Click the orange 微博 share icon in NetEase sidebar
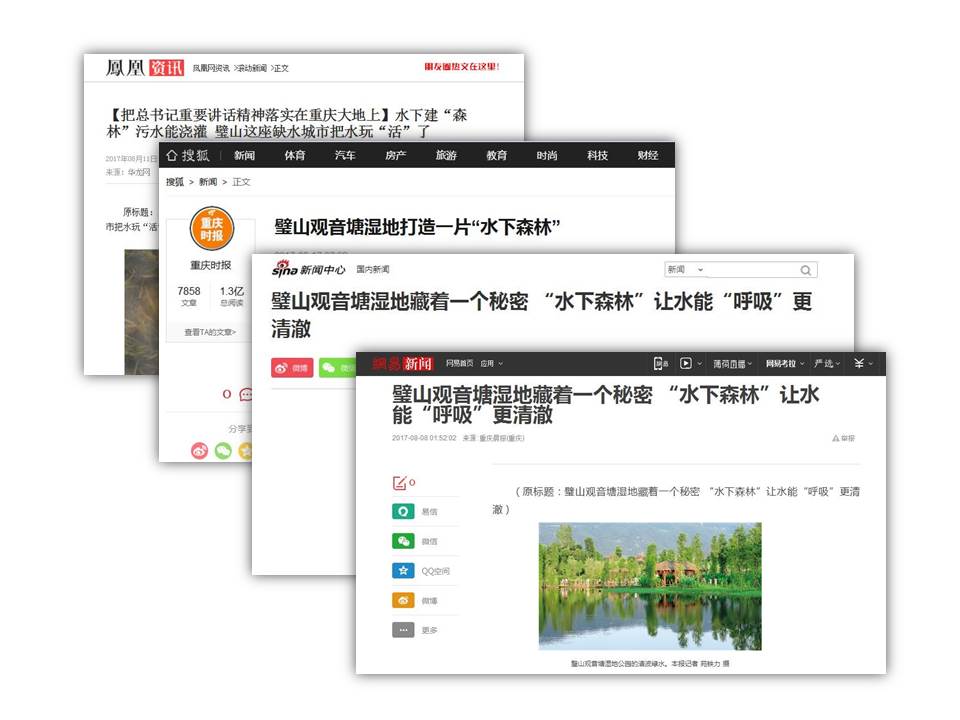This screenshot has height=720, width=960. (x=404, y=601)
